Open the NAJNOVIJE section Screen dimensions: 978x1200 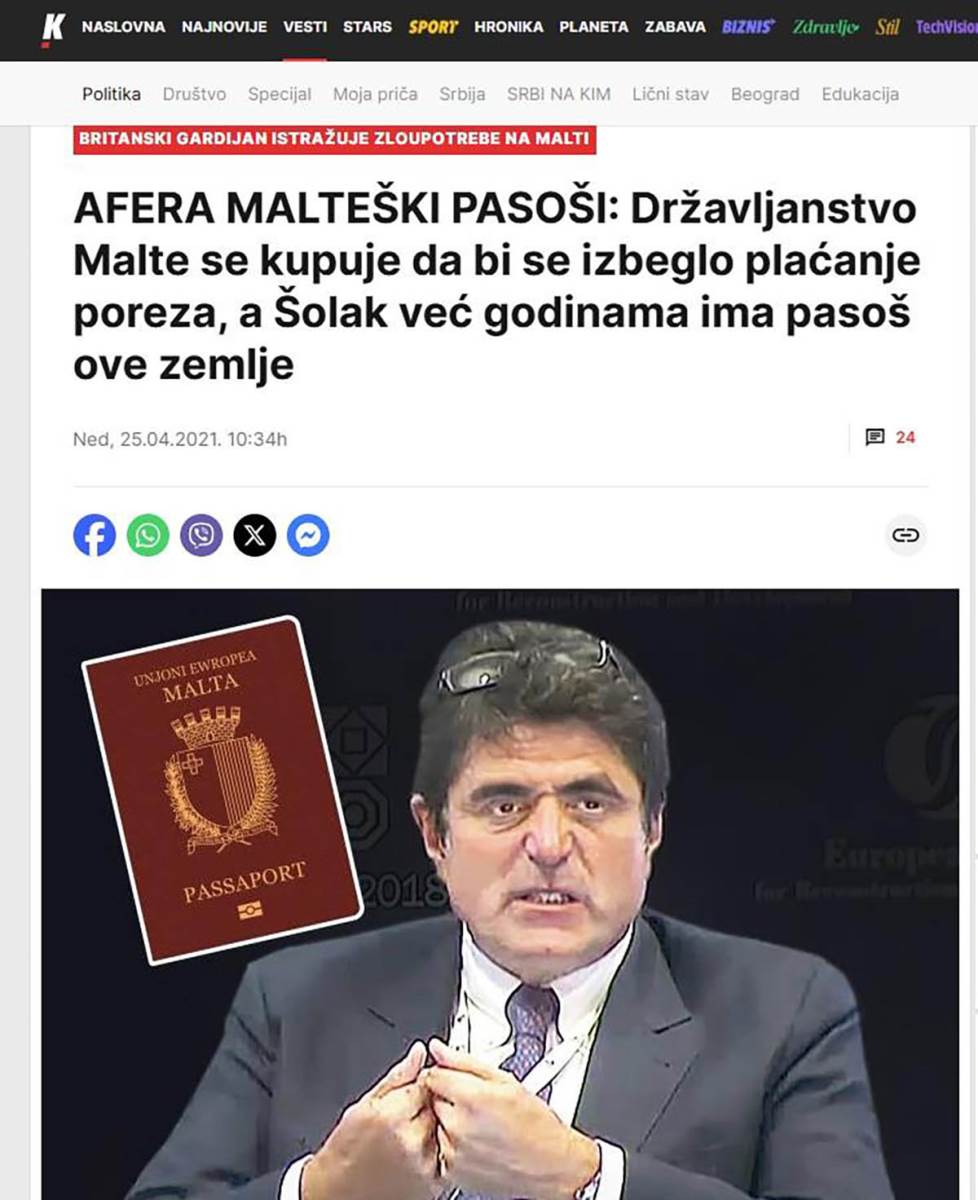pyautogui.click(x=224, y=27)
